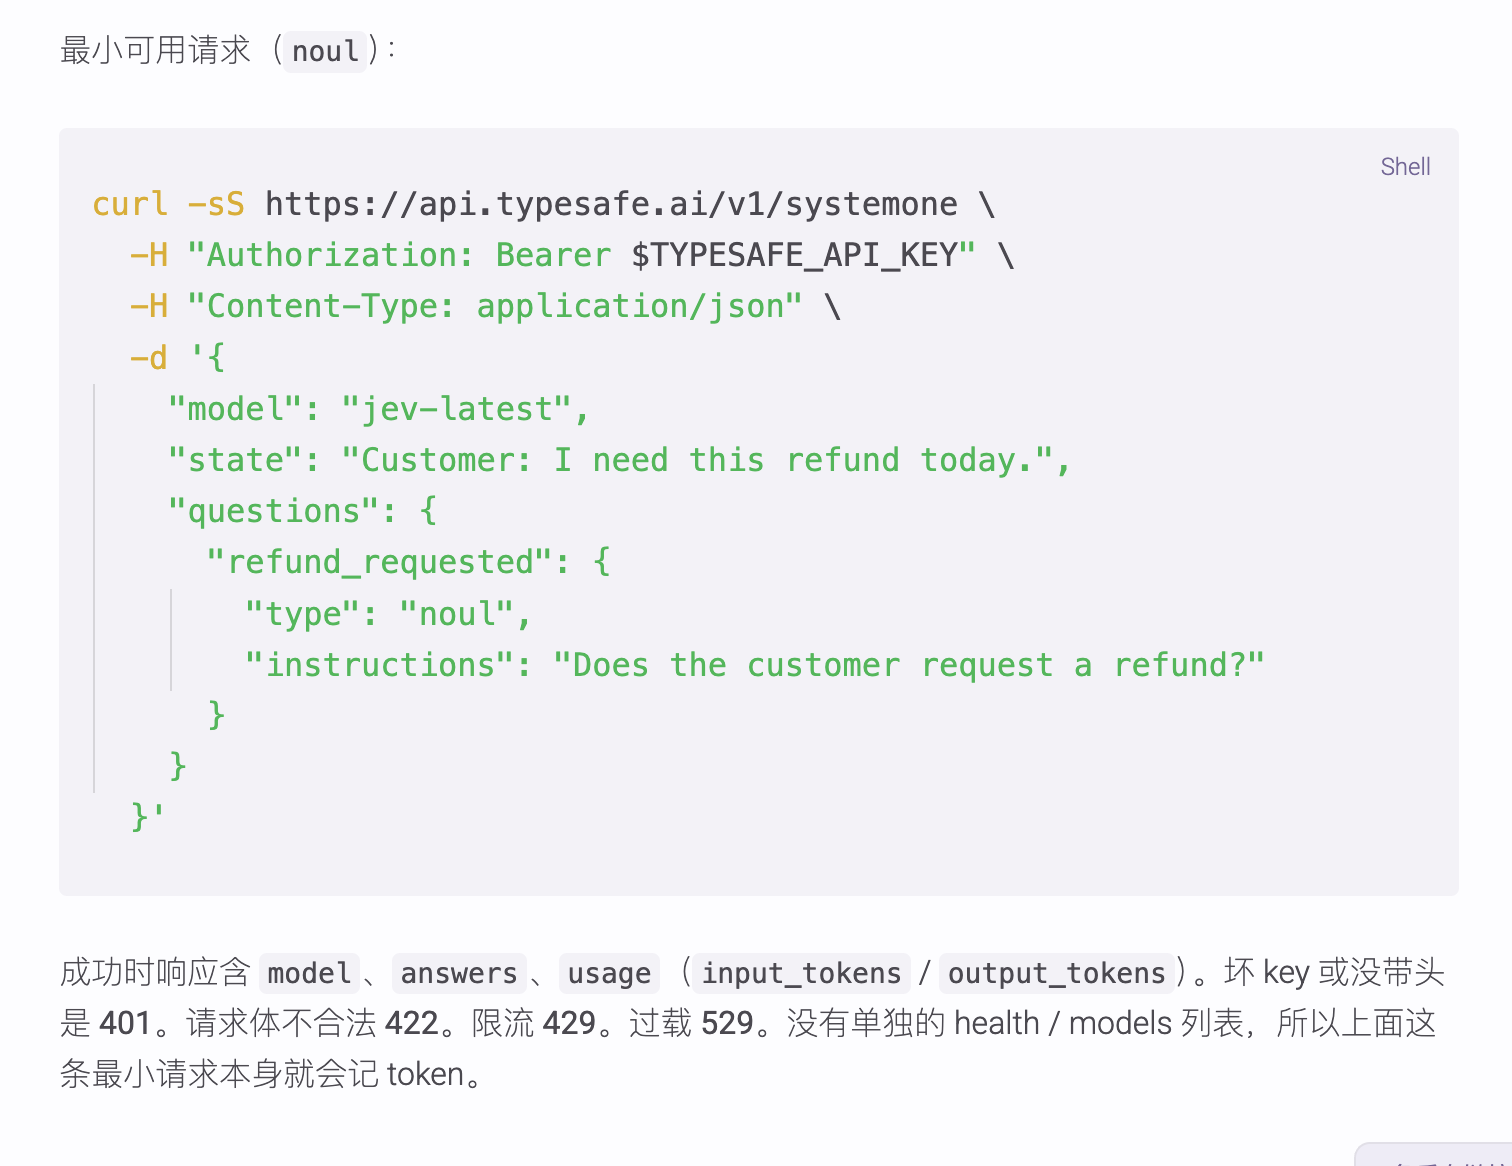Click the opening brace after "questions"

(429, 511)
